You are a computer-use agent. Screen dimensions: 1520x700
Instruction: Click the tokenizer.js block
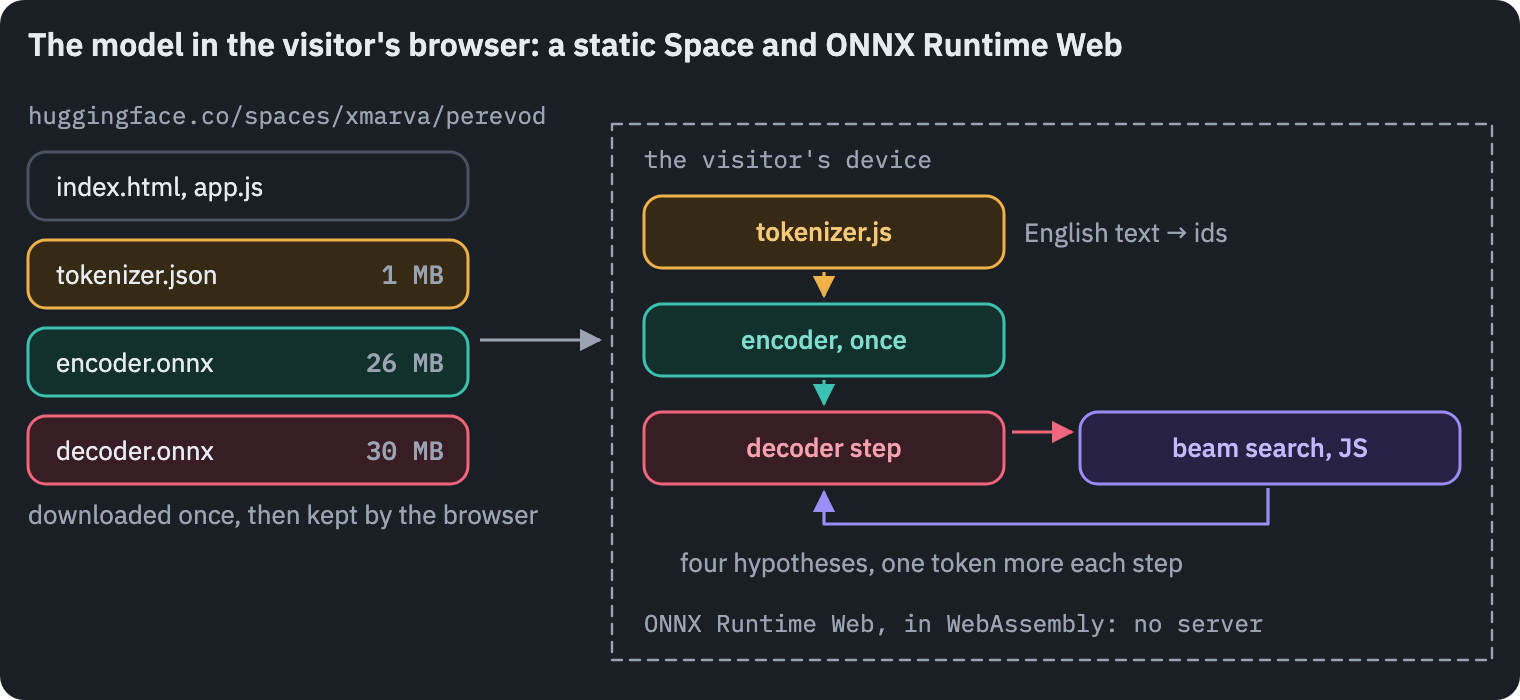823,232
